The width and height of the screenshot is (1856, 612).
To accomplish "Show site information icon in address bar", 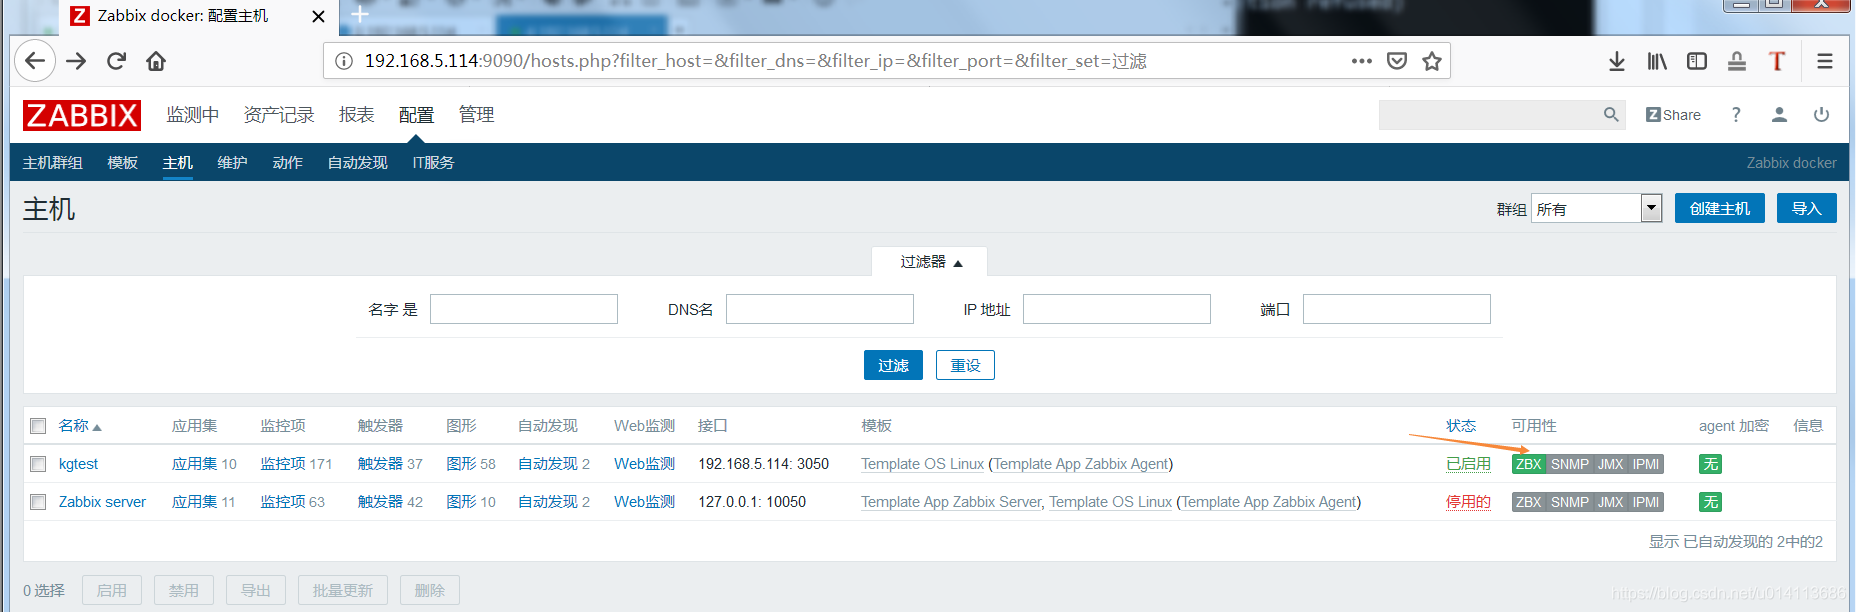I will pyautogui.click(x=344, y=61).
